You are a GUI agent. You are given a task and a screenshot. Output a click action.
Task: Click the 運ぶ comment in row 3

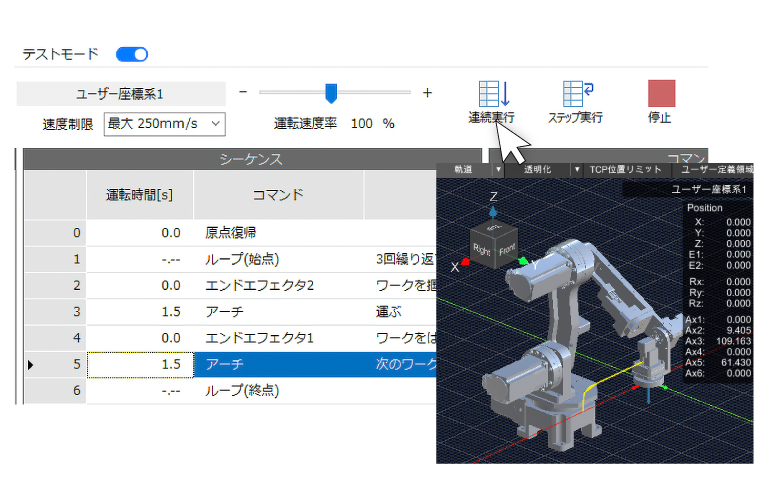[x=388, y=312]
